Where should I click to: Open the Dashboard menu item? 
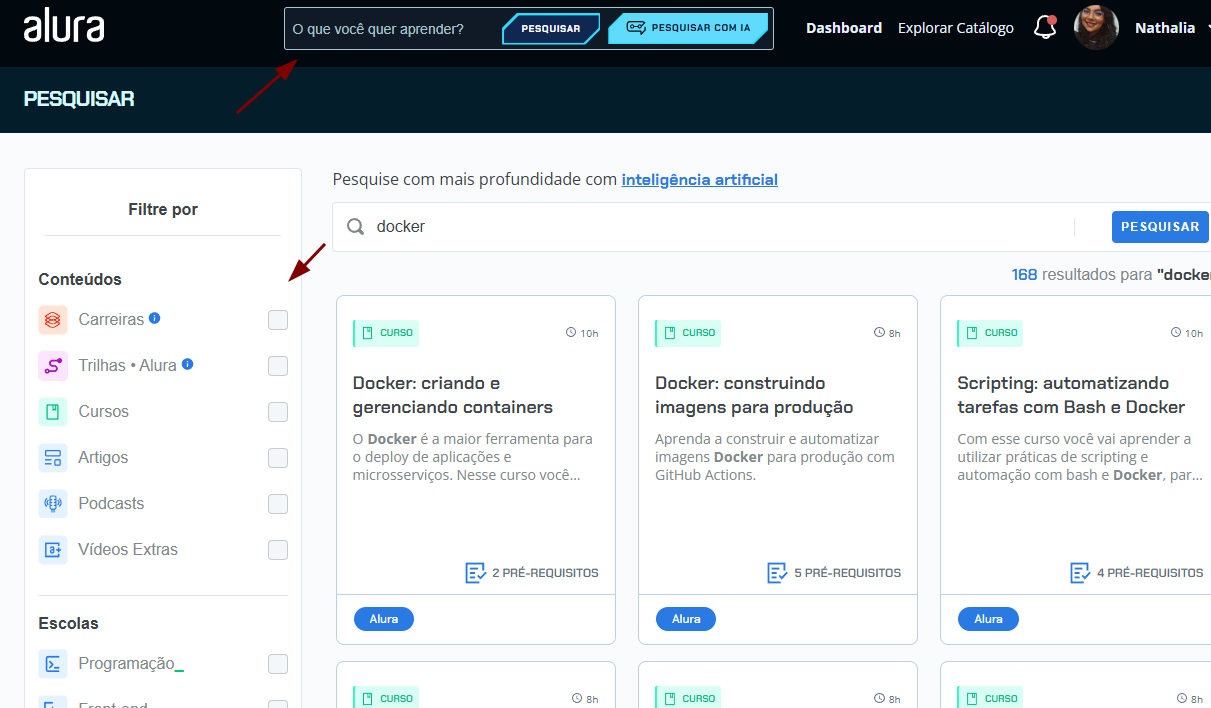coord(843,27)
